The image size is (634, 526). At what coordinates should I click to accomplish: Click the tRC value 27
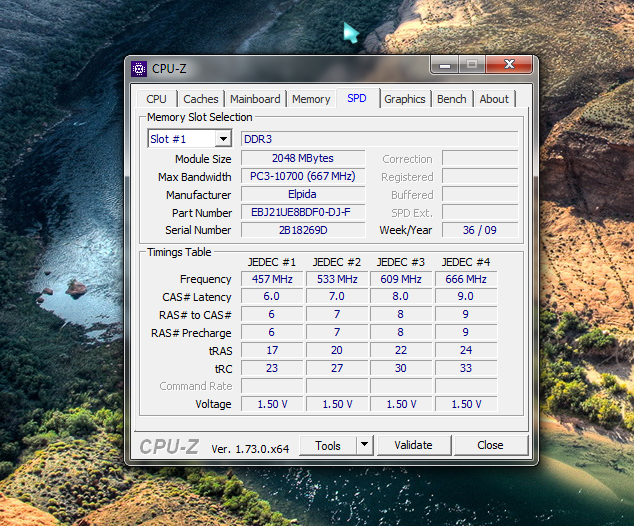(x=337, y=368)
